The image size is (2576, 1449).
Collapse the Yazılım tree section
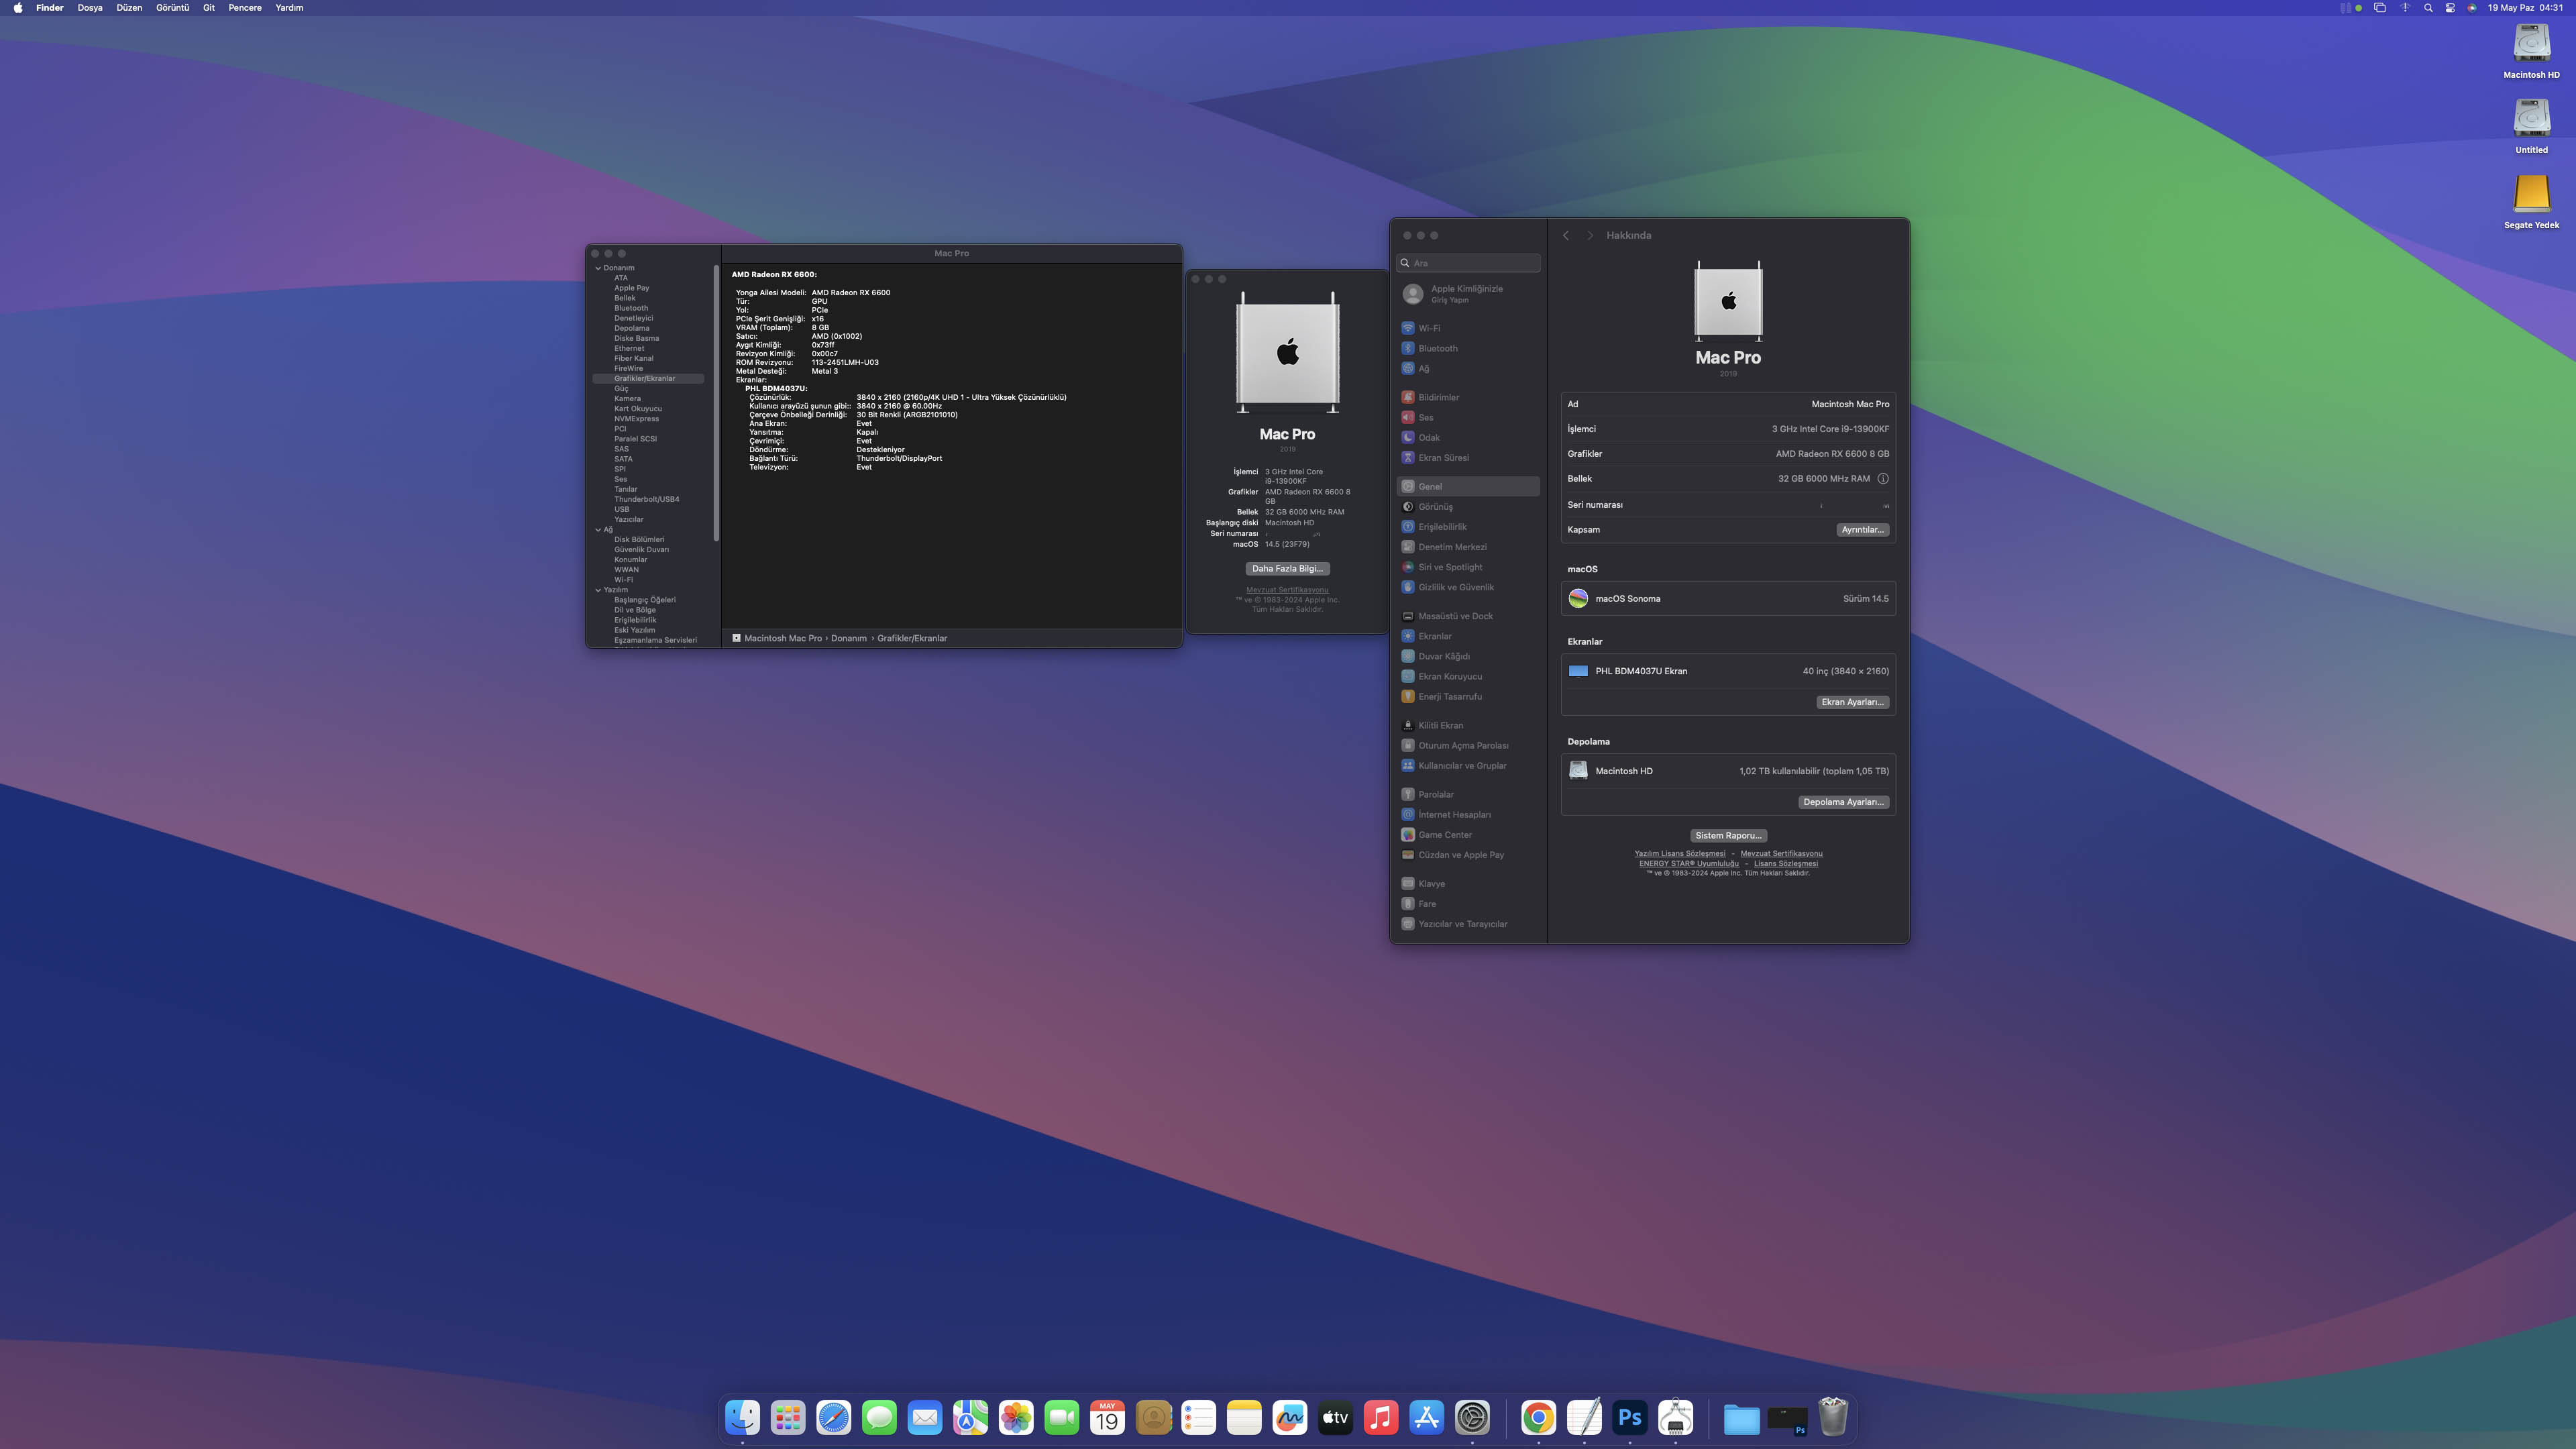point(598,590)
